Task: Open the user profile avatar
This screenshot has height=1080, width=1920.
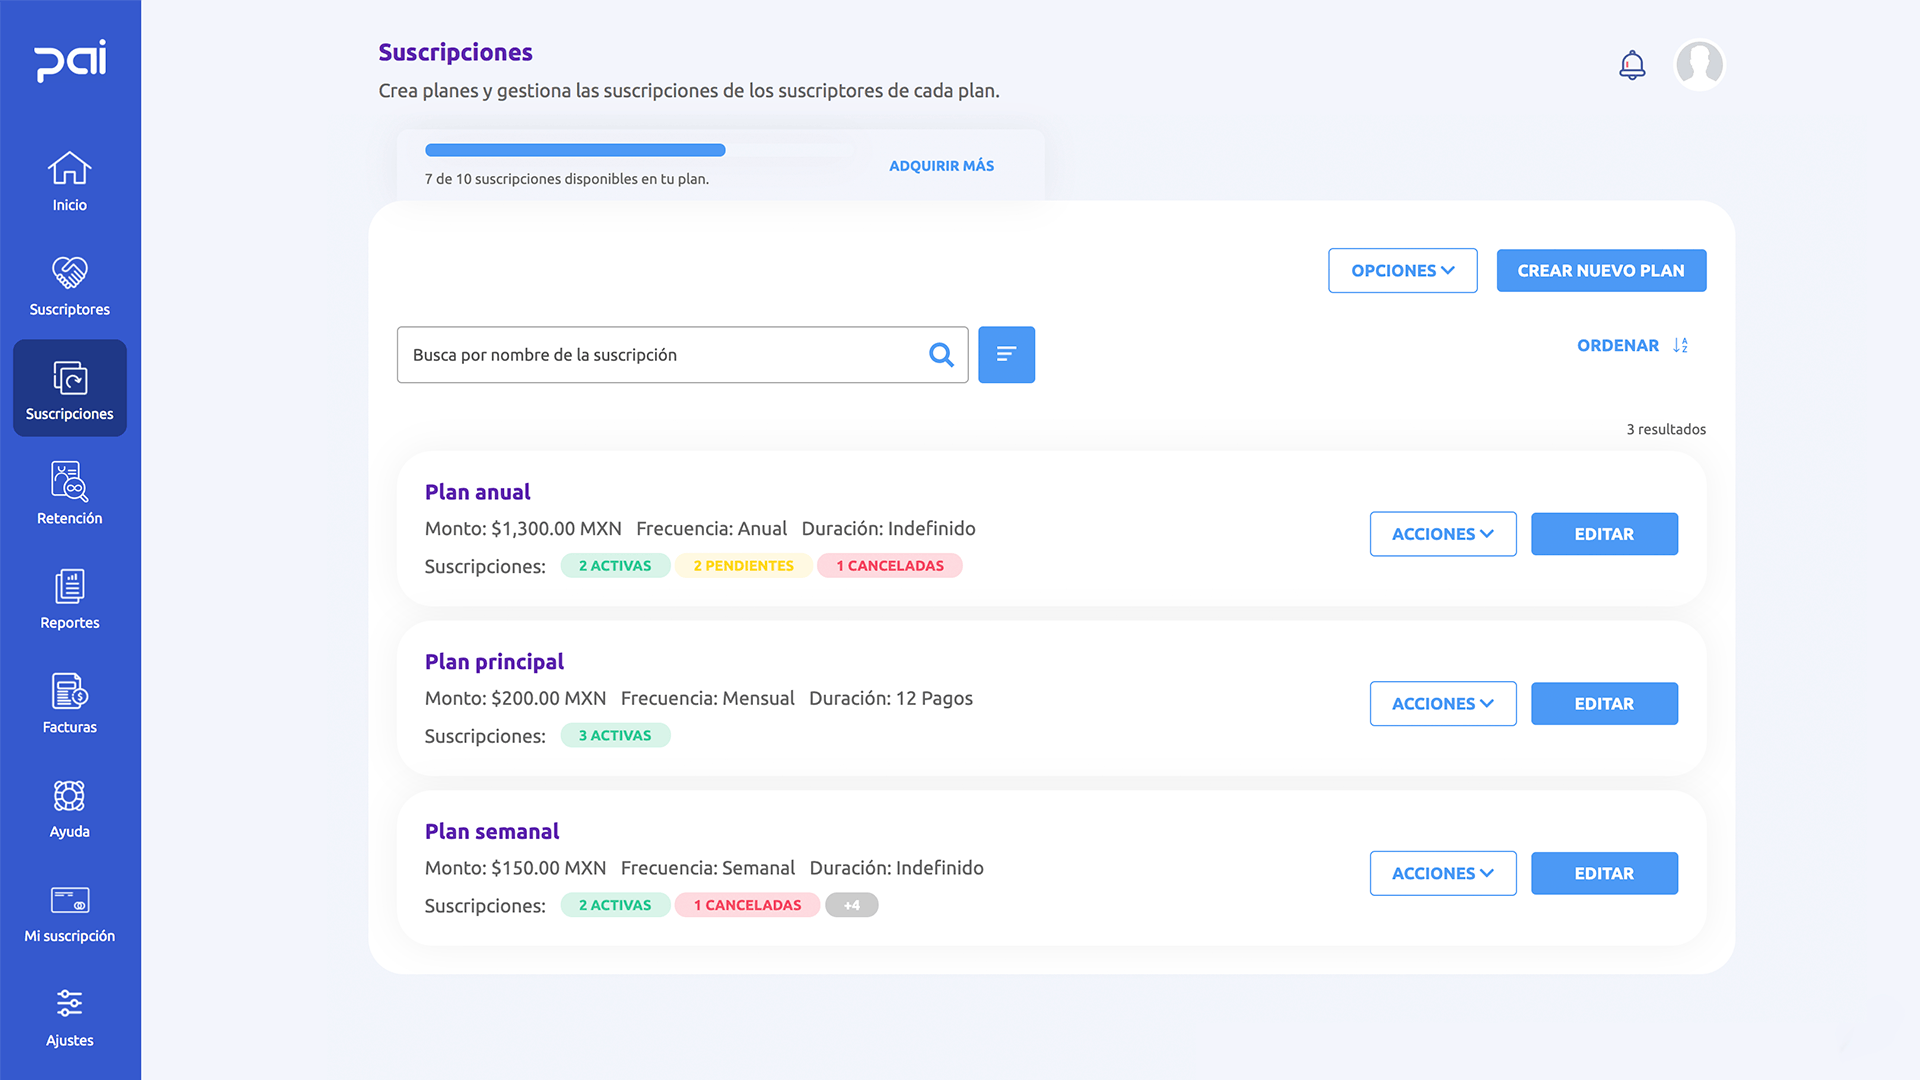Action: (x=1699, y=65)
